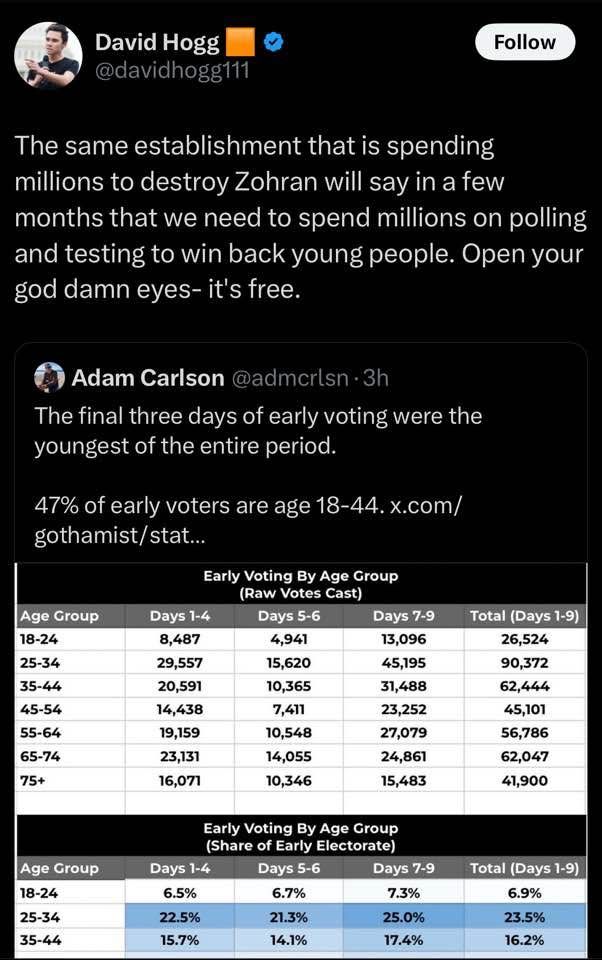Click the 25.0% highlighted cell

[404, 917]
